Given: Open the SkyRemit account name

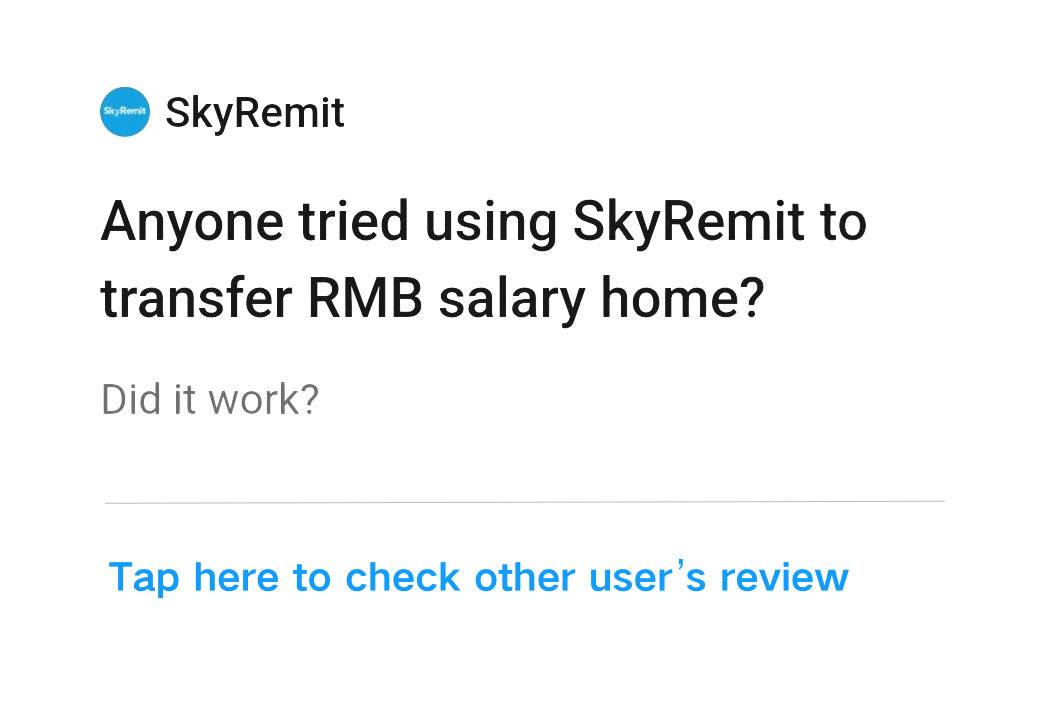Looking at the screenshot, I should (x=254, y=112).
